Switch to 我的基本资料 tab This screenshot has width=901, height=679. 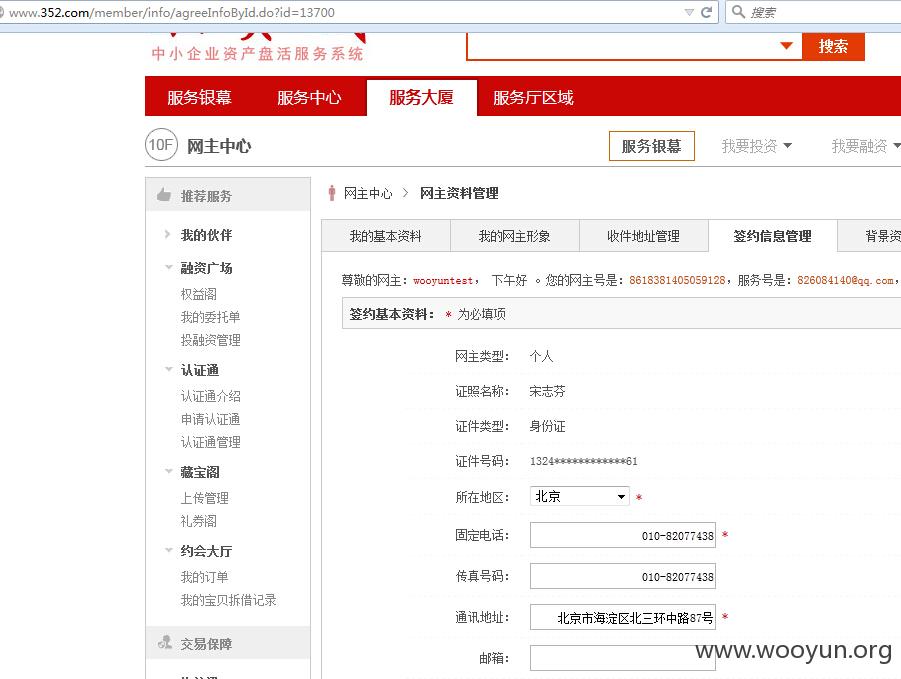tap(386, 236)
